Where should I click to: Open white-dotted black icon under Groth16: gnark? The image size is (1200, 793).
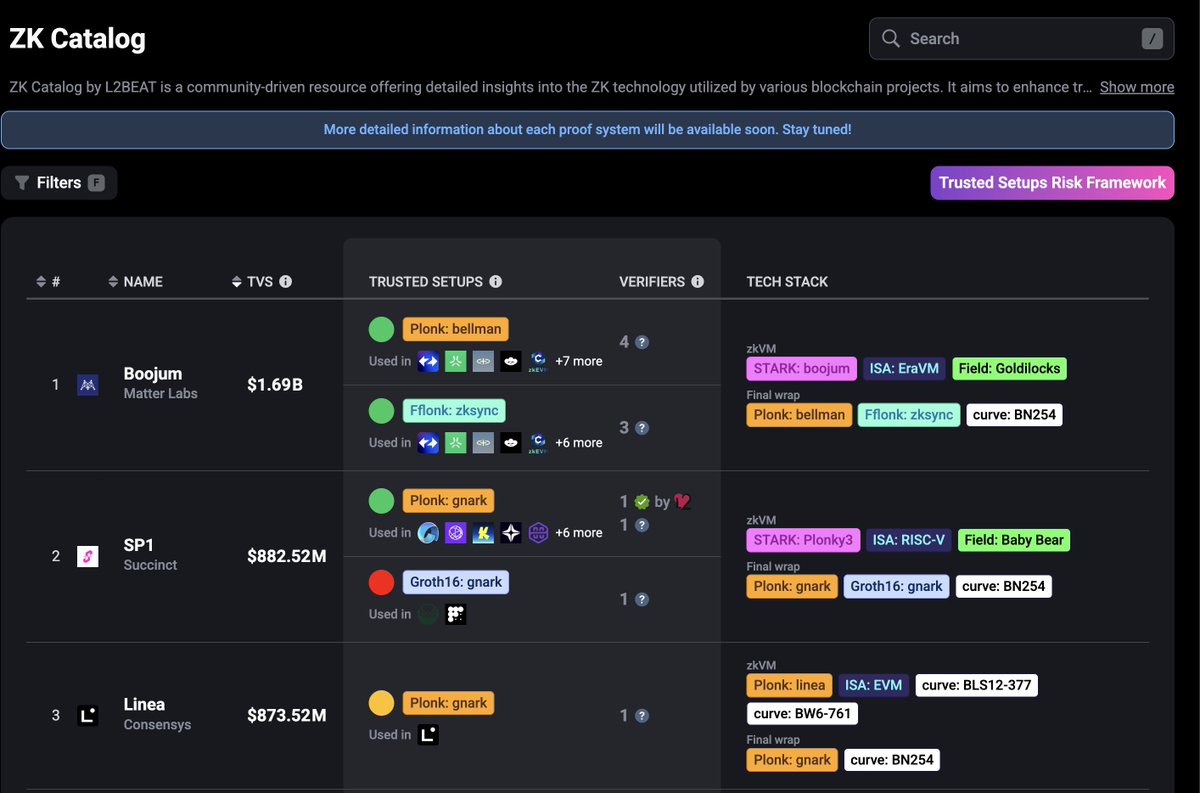[x=456, y=614]
